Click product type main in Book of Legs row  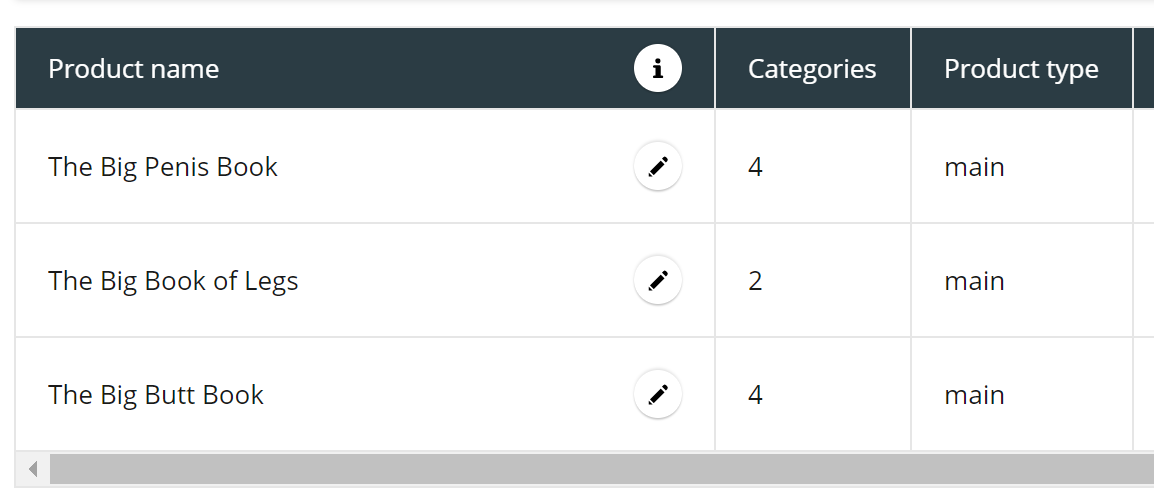[974, 281]
